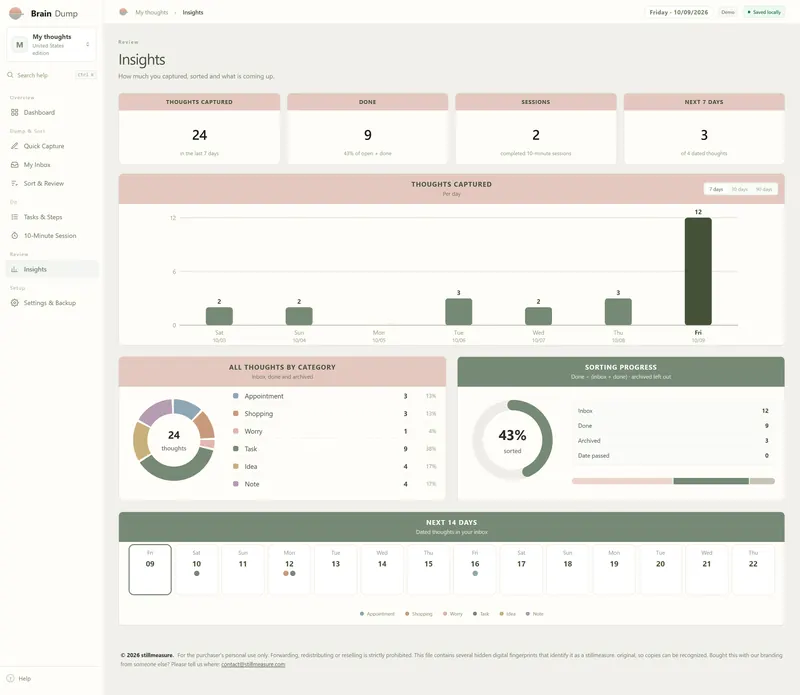800x695 pixels.
Task: Click the Appointment dot on day 16
Action: (475, 574)
